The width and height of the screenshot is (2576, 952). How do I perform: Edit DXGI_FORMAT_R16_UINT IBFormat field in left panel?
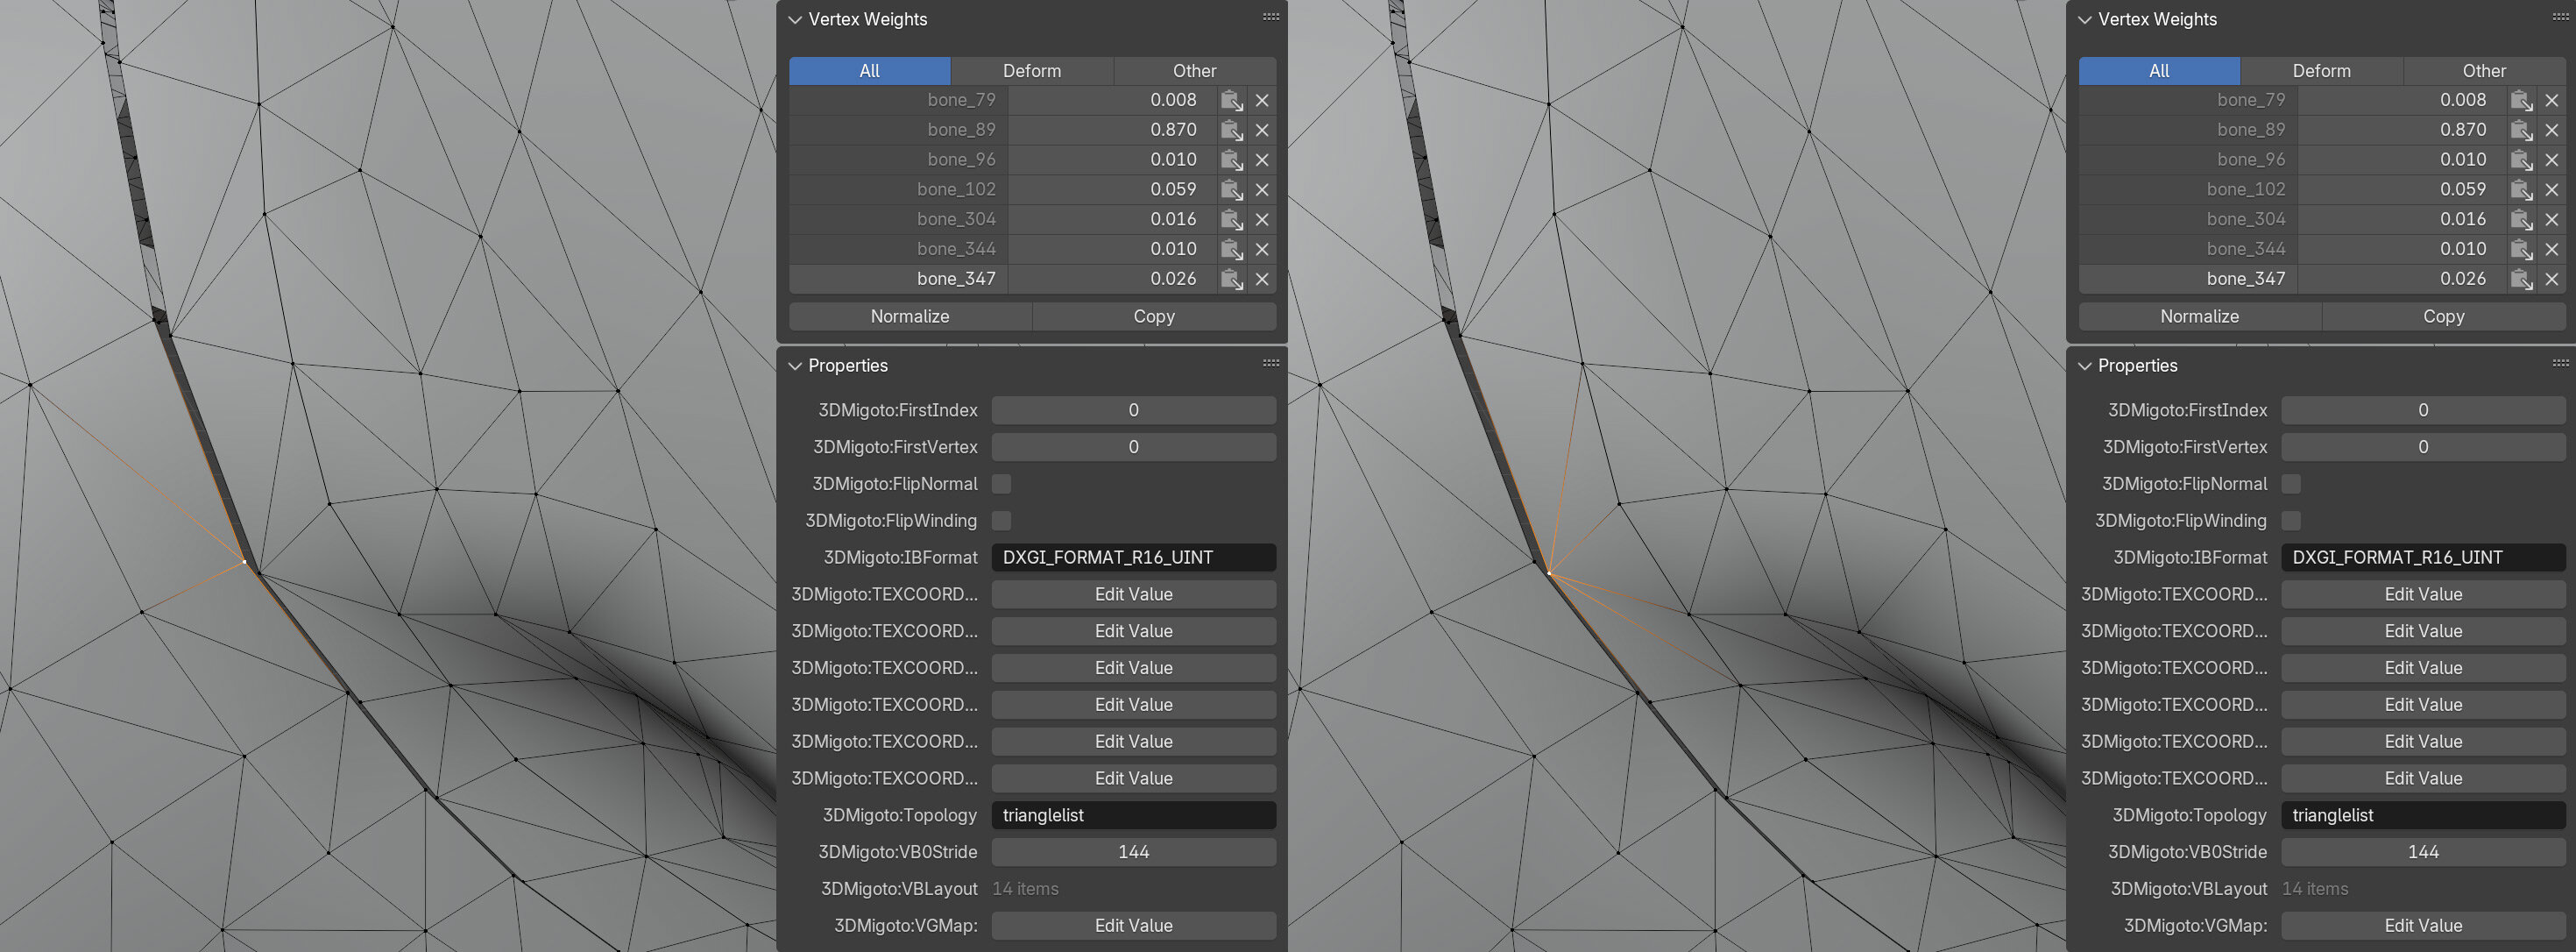(x=1134, y=558)
